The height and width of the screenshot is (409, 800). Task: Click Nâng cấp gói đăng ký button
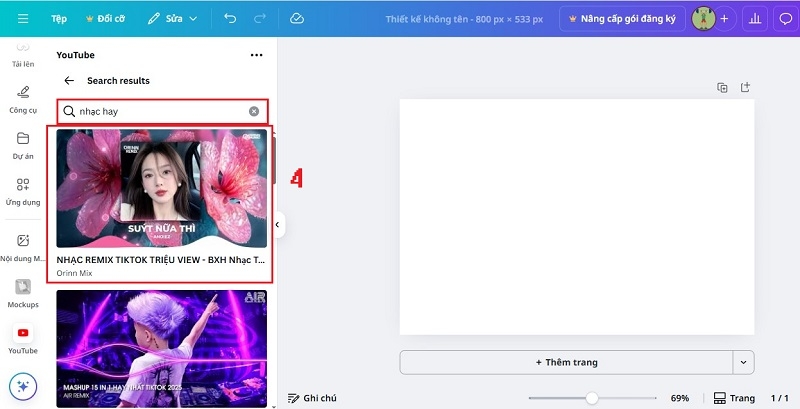click(622, 19)
